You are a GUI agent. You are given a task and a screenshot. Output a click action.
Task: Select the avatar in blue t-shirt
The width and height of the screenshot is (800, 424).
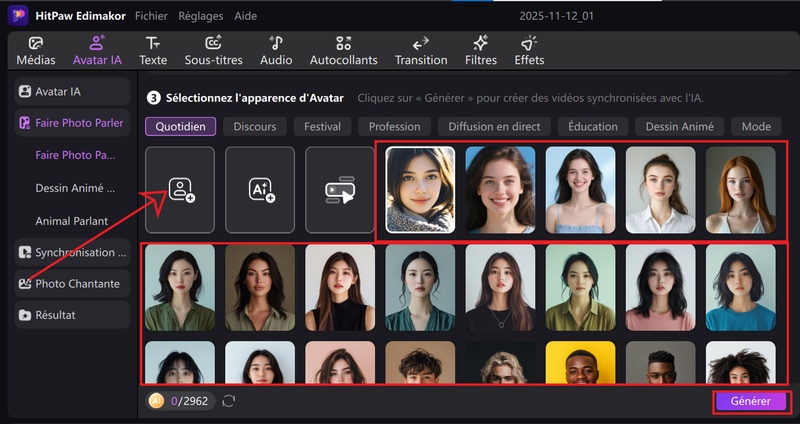[x=740, y=287]
